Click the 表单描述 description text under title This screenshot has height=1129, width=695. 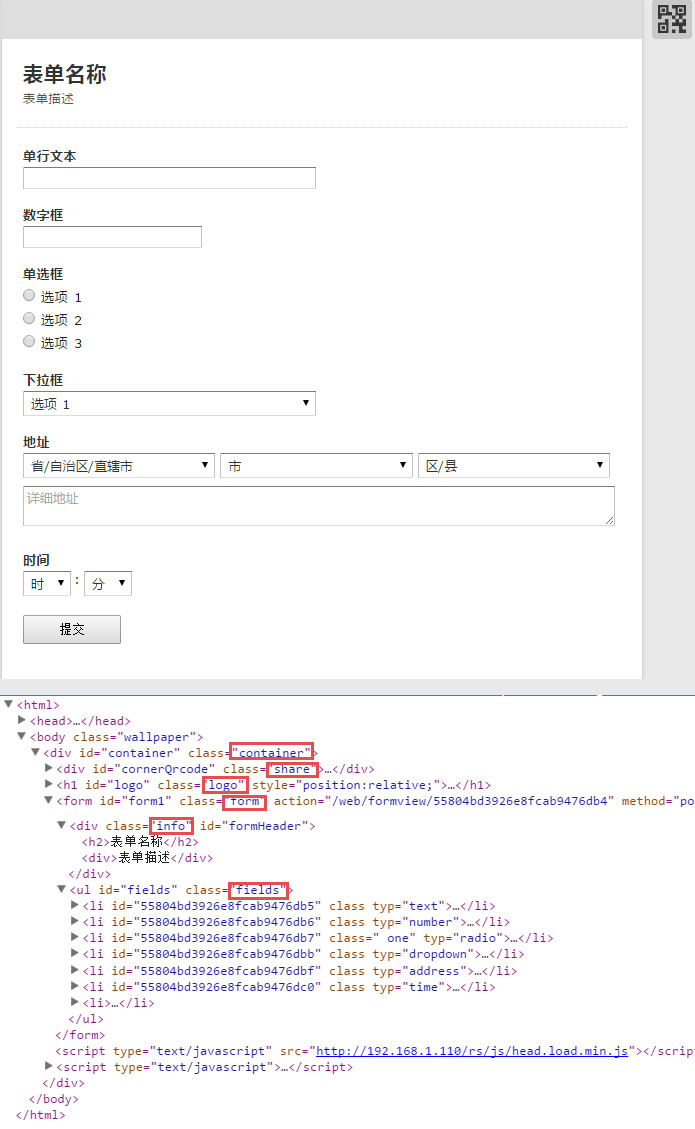tap(48, 99)
